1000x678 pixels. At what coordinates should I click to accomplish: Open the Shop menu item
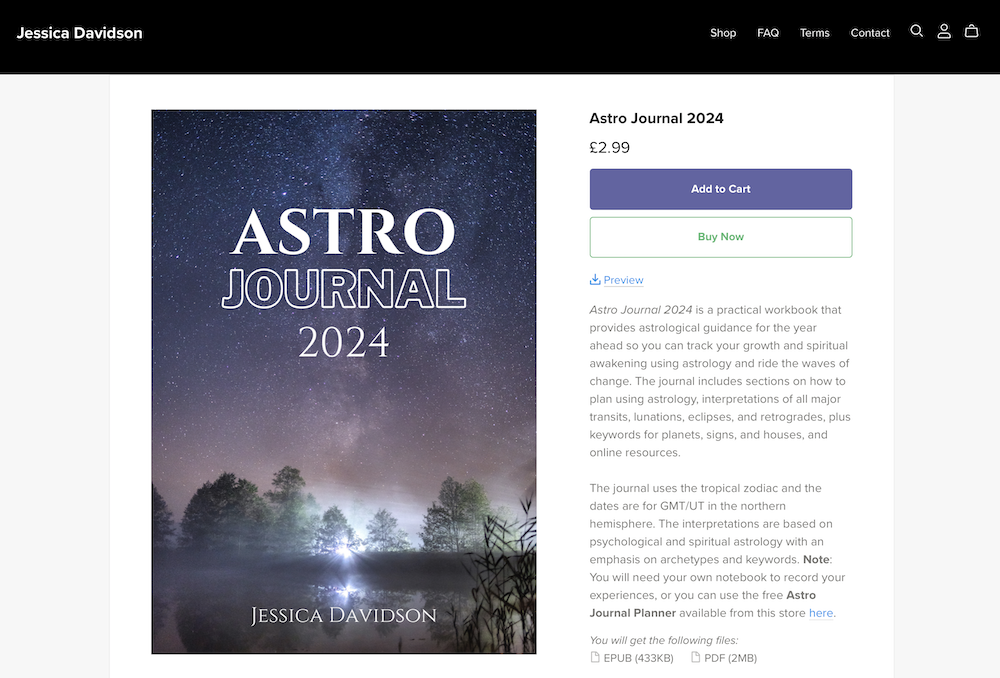point(723,32)
